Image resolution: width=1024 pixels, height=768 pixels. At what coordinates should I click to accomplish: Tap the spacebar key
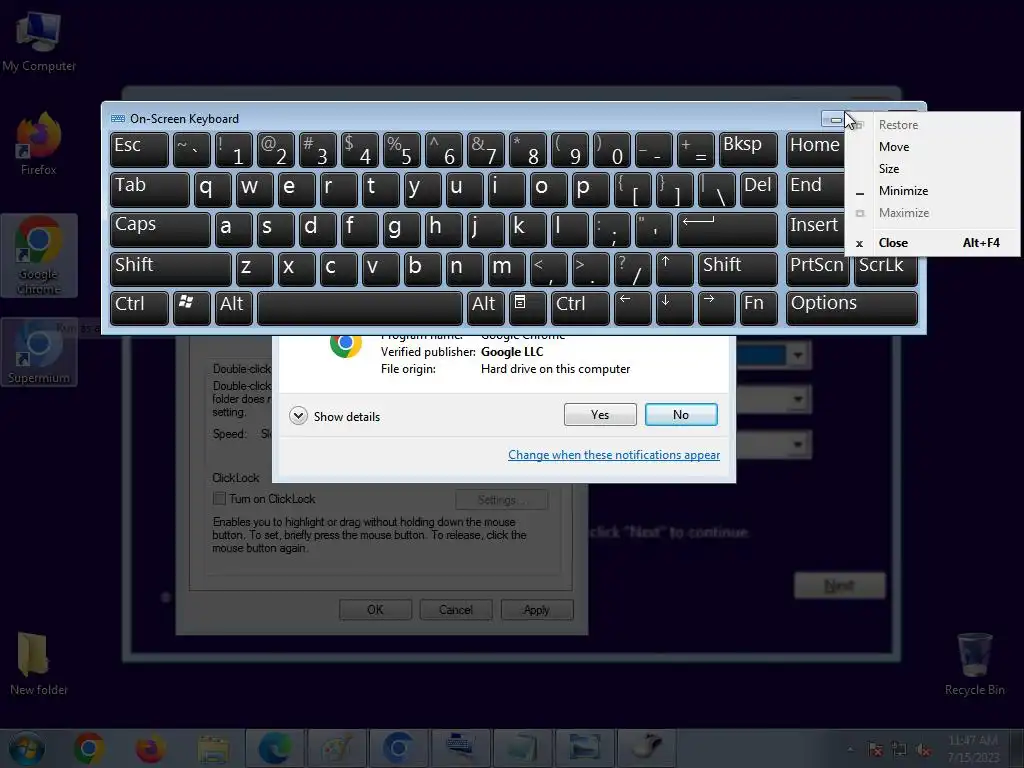pos(360,308)
